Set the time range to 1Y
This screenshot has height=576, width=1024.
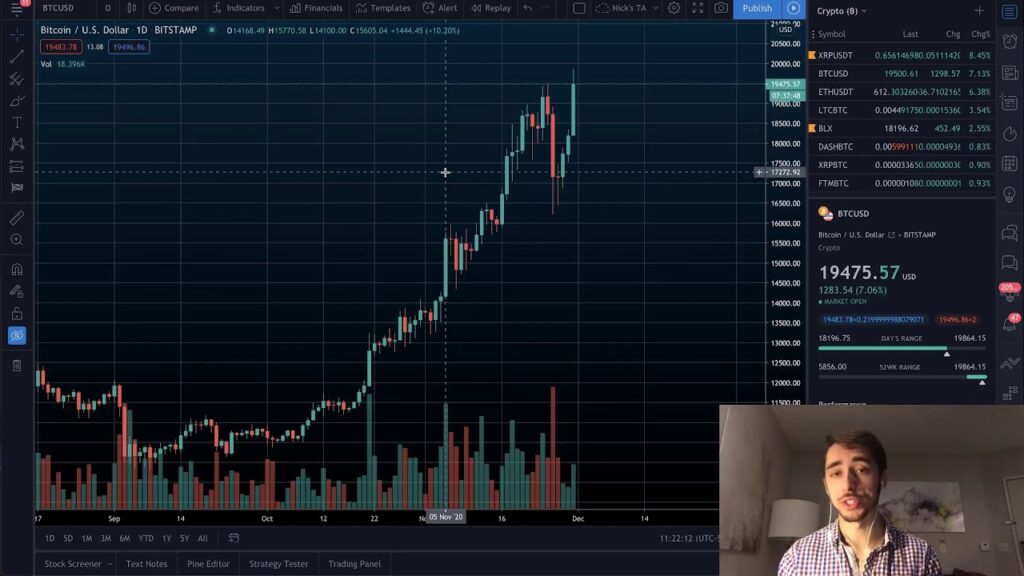point(166,538)
